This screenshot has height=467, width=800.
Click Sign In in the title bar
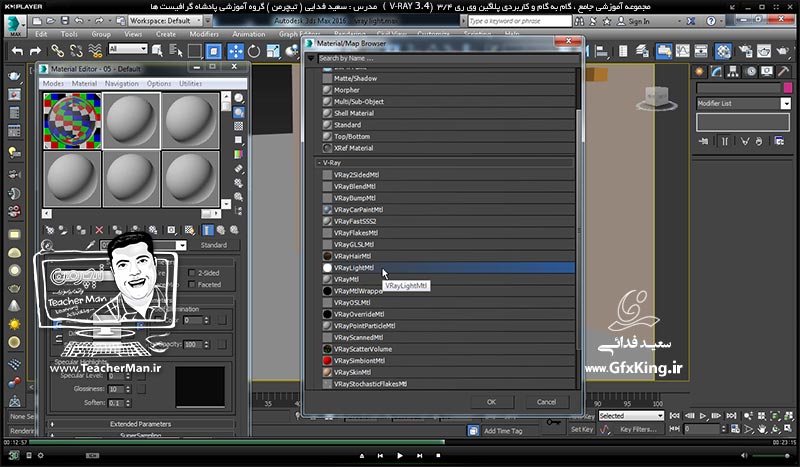[639, 21]
